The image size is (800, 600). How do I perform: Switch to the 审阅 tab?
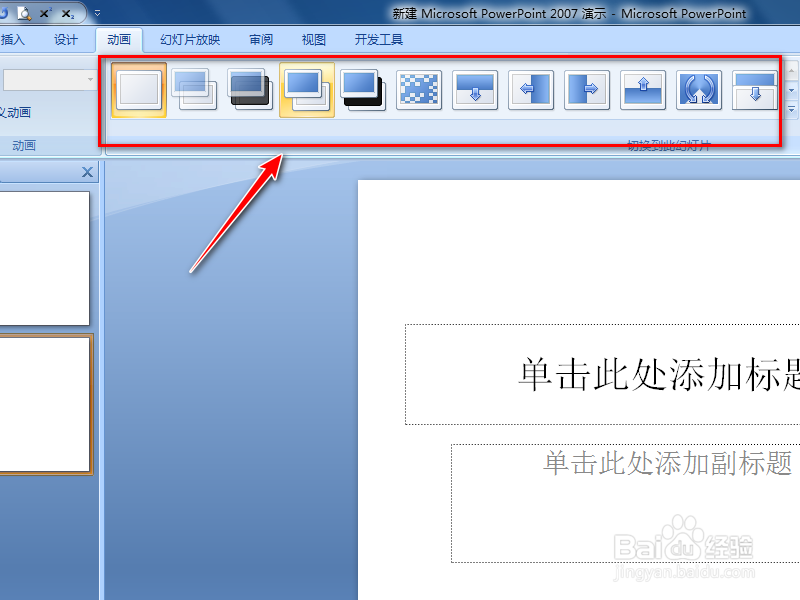click(x=261, y=39)
